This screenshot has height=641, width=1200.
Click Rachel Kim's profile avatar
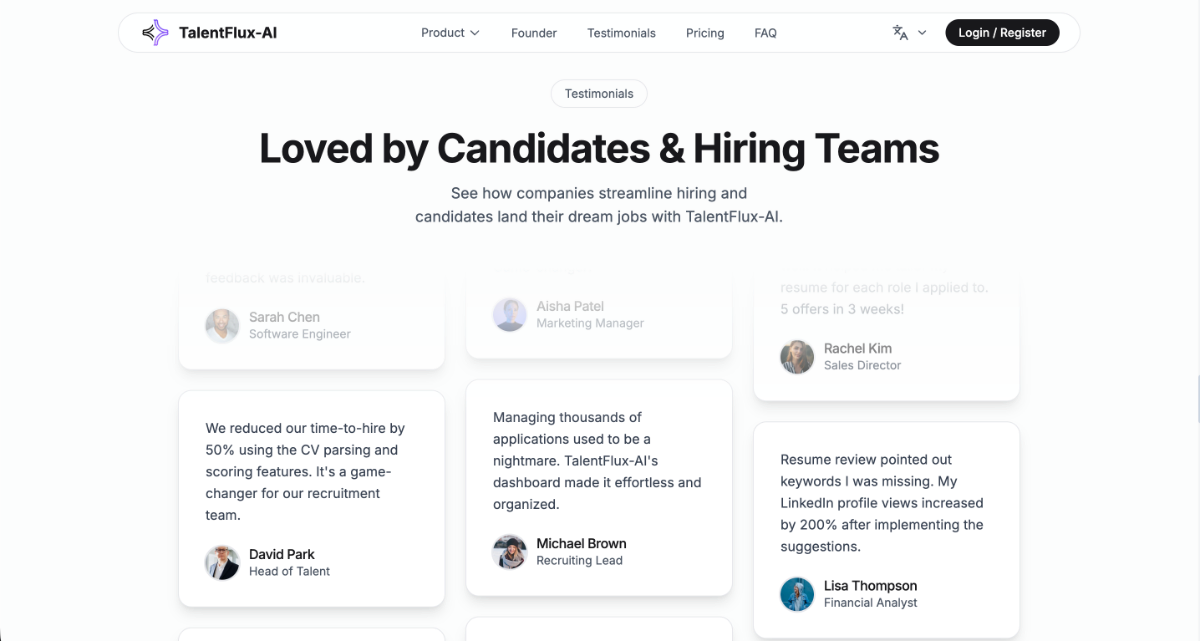[797, 357]
